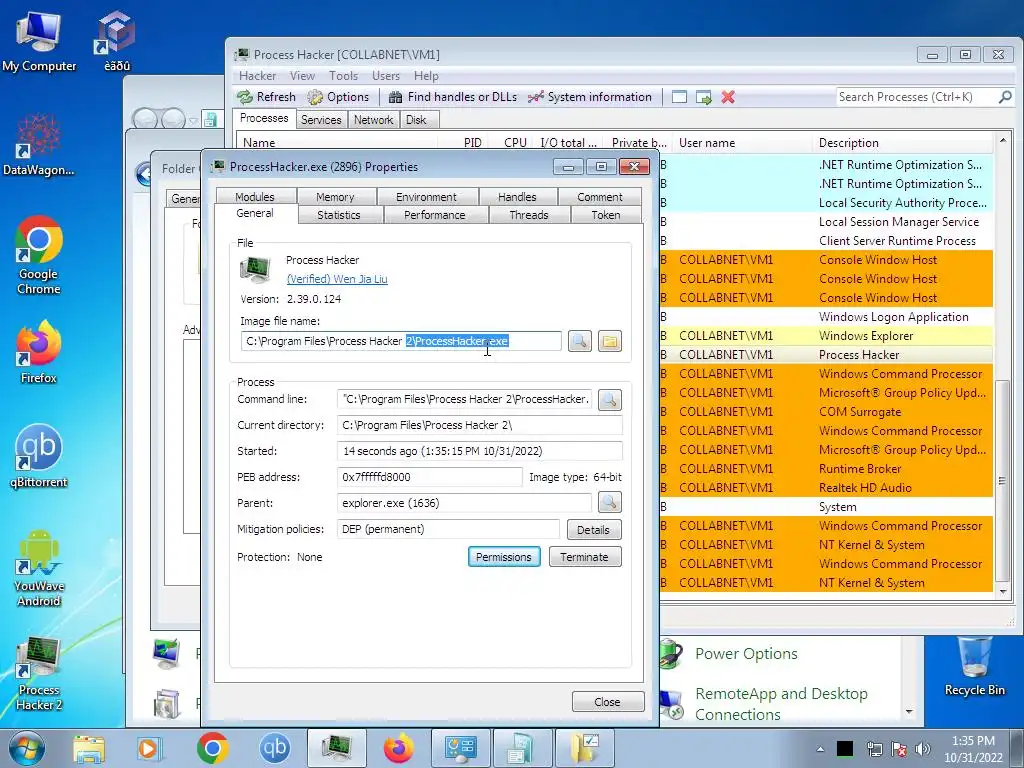Click the find window icon in toolbar
Screen dimensions: 1024x768
679,97
